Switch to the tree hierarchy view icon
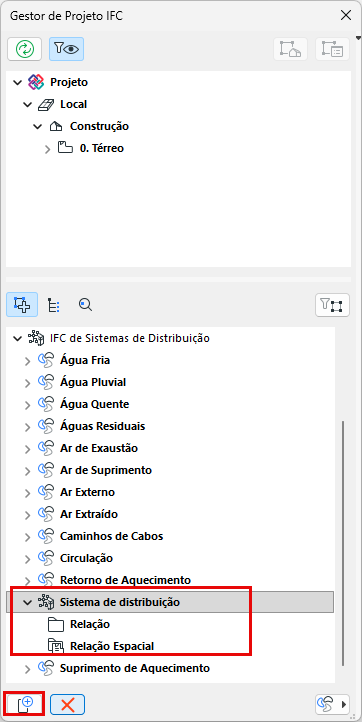Screen dimensions: 362x722 coord(54,305)
